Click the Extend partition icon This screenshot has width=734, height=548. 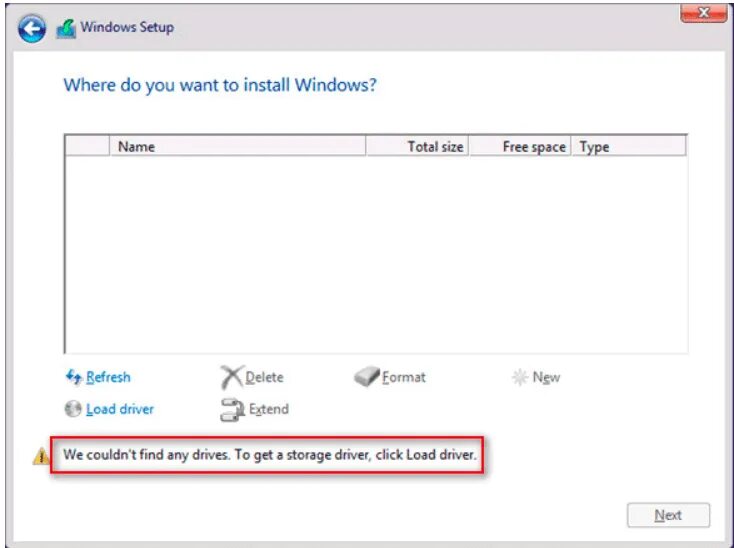[x=232, y=409]
